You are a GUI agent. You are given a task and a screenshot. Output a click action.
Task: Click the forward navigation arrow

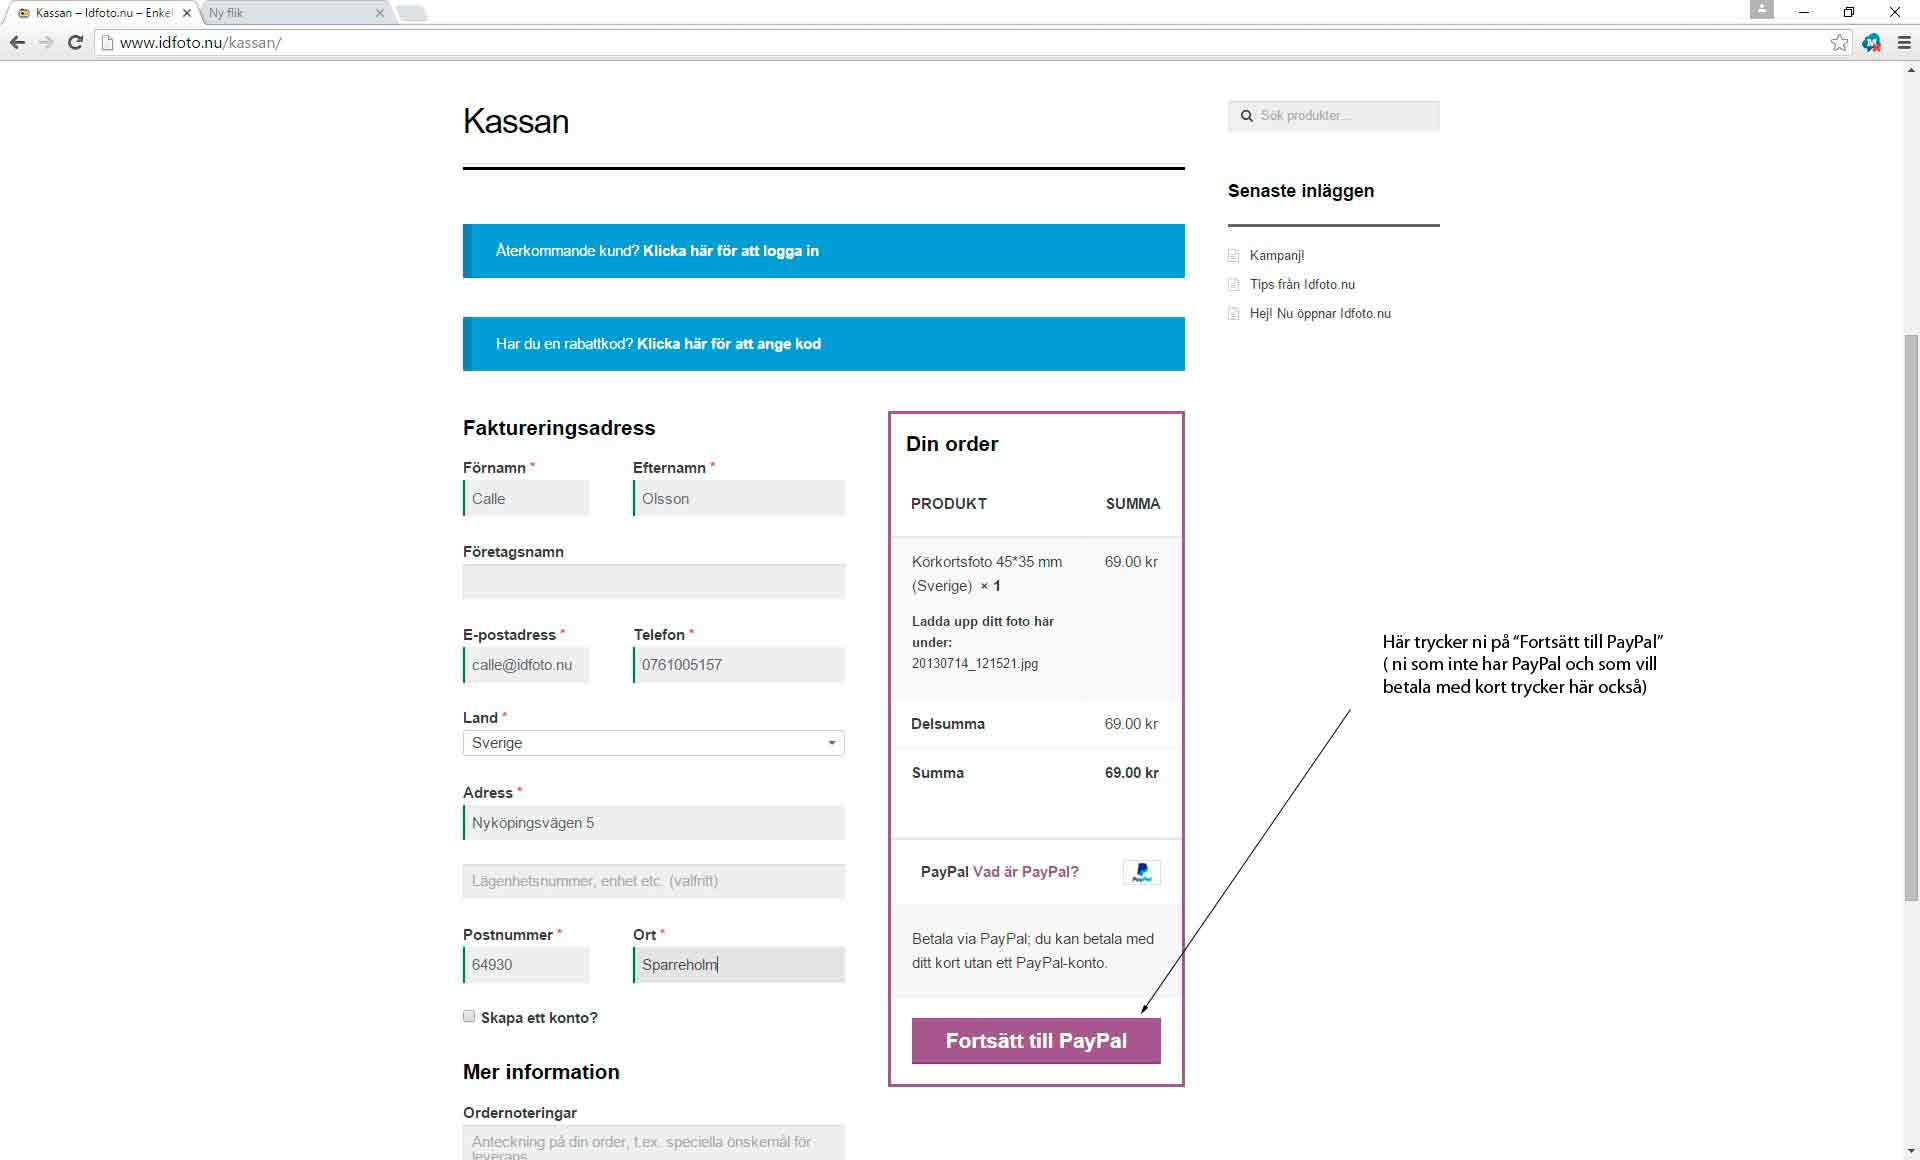coord(46,42)
